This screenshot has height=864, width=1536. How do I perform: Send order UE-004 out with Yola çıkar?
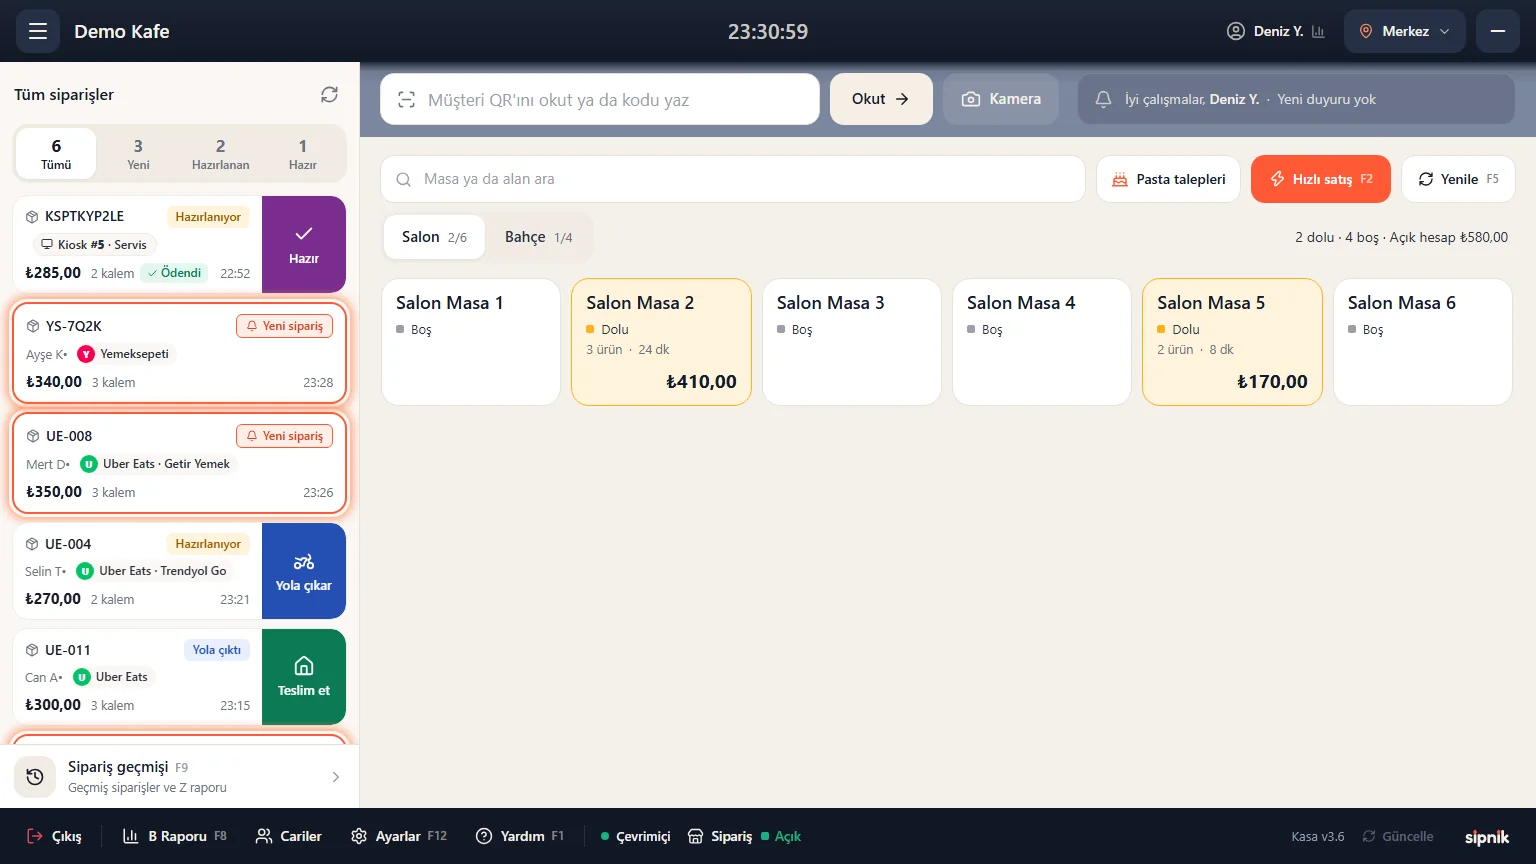click(x=304, y=571)
